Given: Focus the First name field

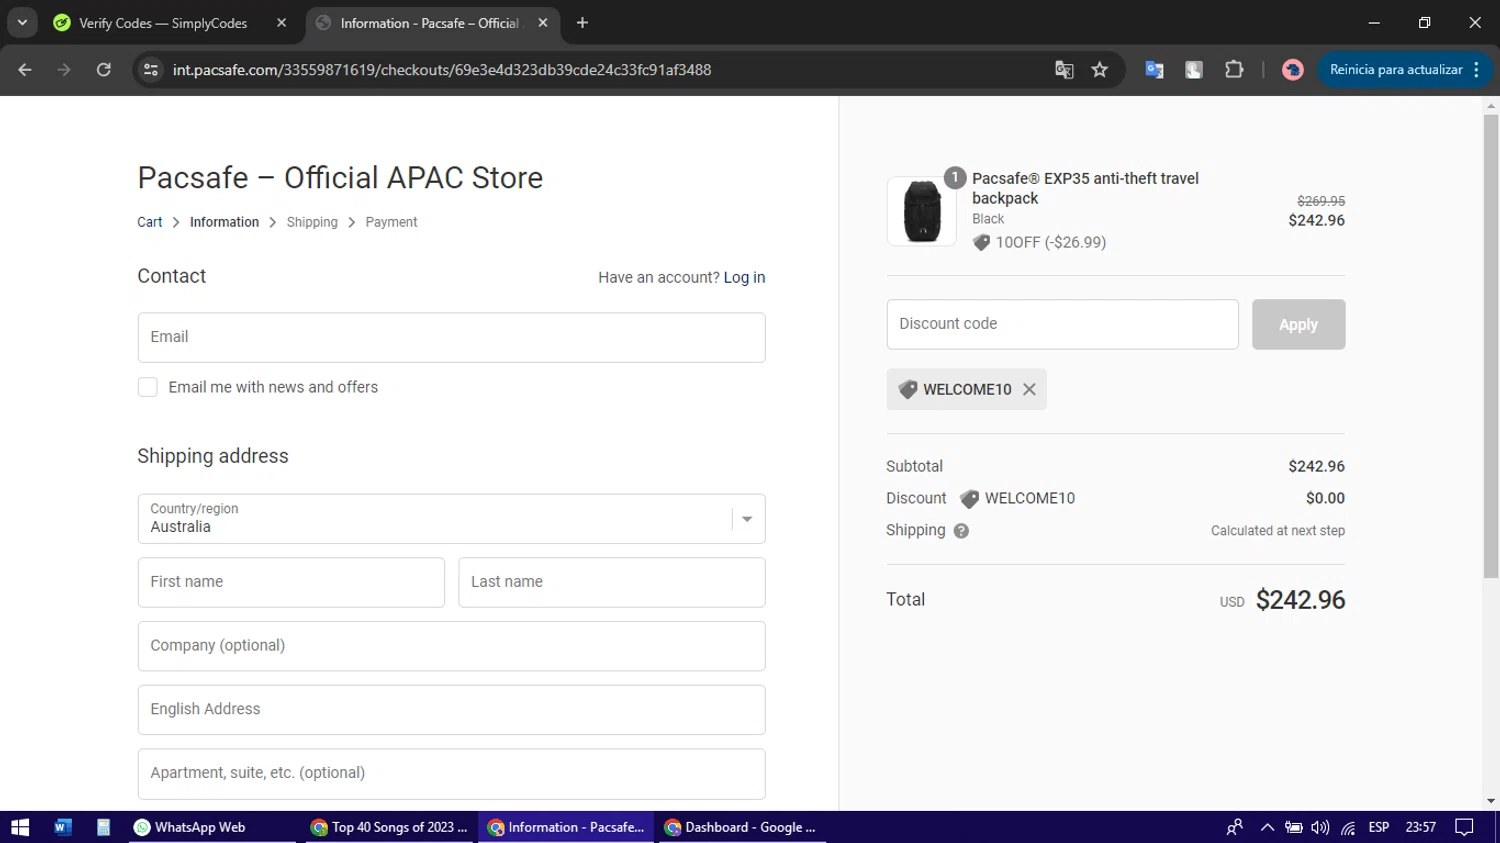Looking at the screenshot, I should pos(291,582).
